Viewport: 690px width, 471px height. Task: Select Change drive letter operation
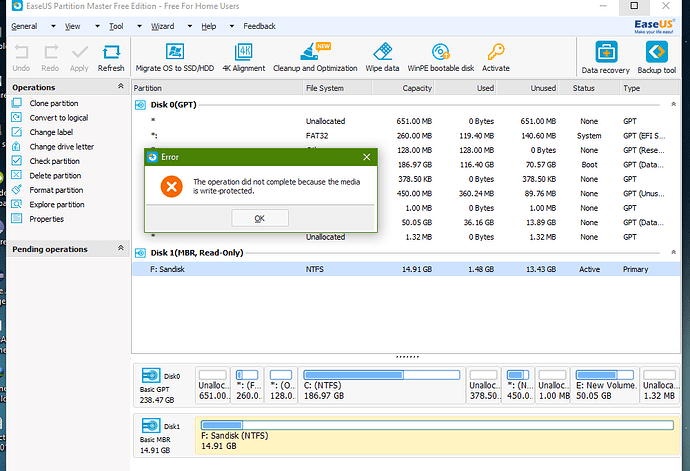pyautogui.click(x=62, y=147)
